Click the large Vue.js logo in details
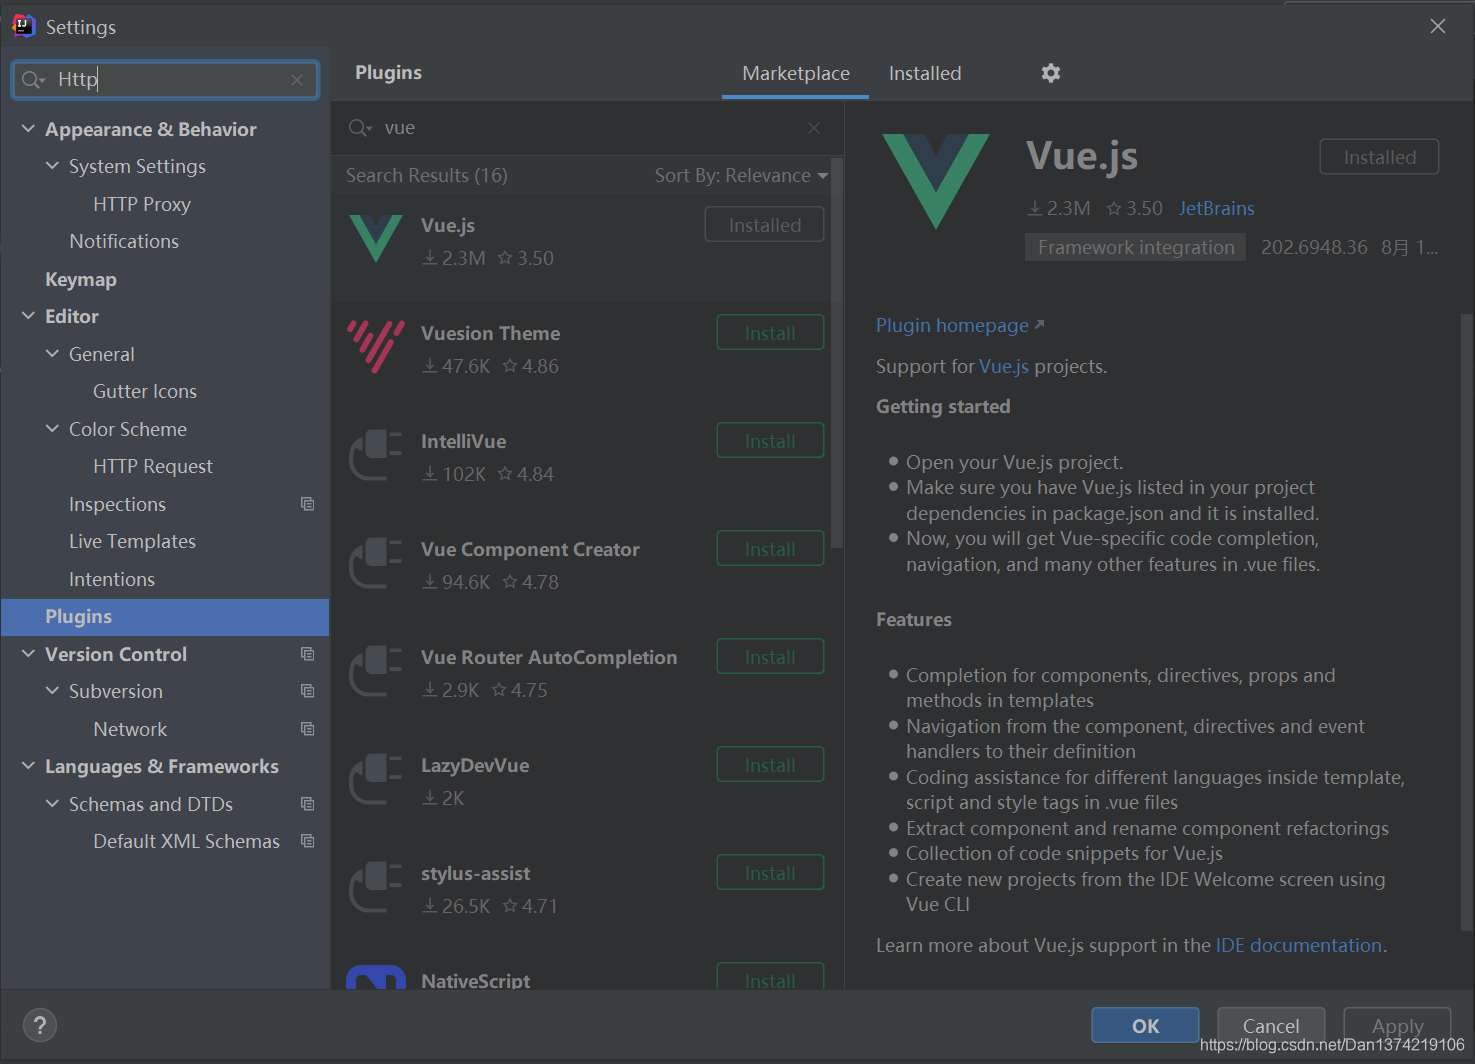This screenshot has width=1475, height=1064. pyautogui.click(x=936, y=181)
